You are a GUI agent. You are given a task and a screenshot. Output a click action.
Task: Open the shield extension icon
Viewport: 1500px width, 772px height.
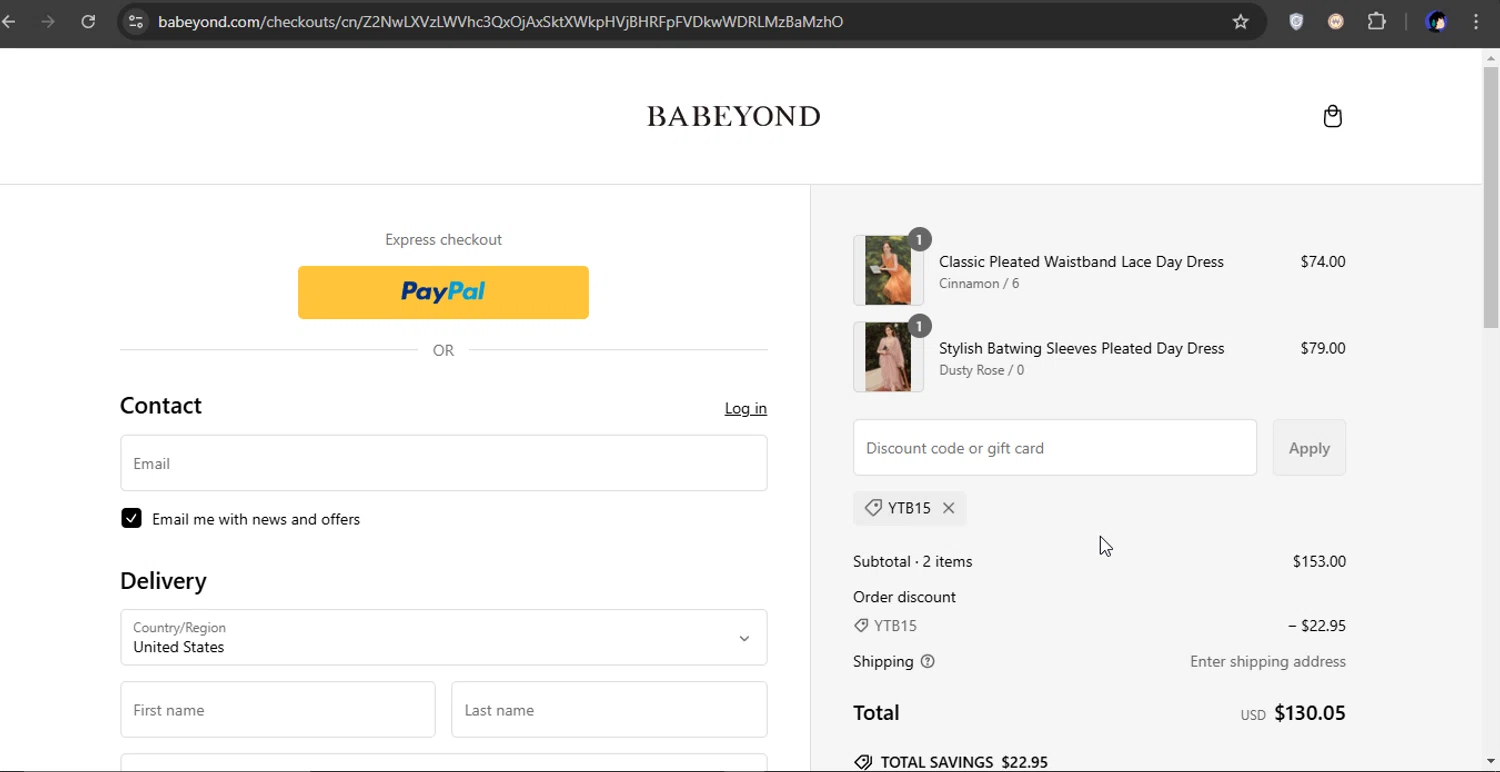click(x=1296, y=21)
